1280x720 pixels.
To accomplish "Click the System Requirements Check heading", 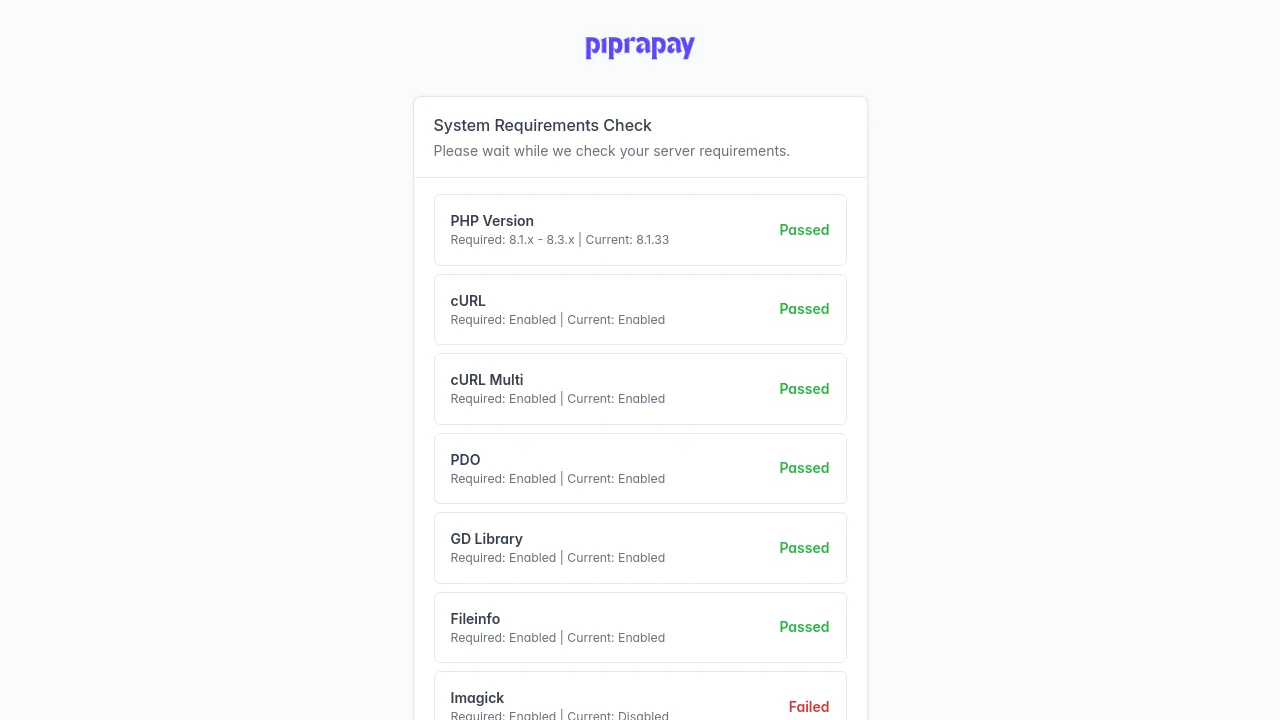I will [542, 125].
